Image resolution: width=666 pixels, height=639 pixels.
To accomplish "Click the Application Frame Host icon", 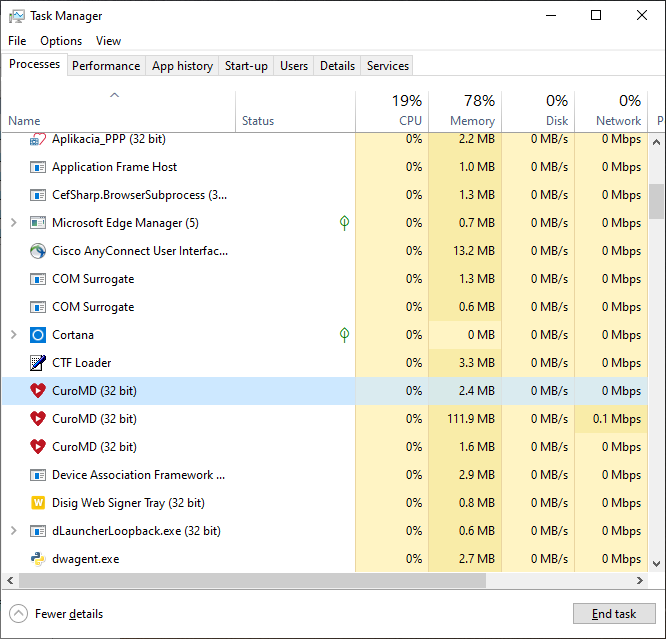I will coord(38,167).
